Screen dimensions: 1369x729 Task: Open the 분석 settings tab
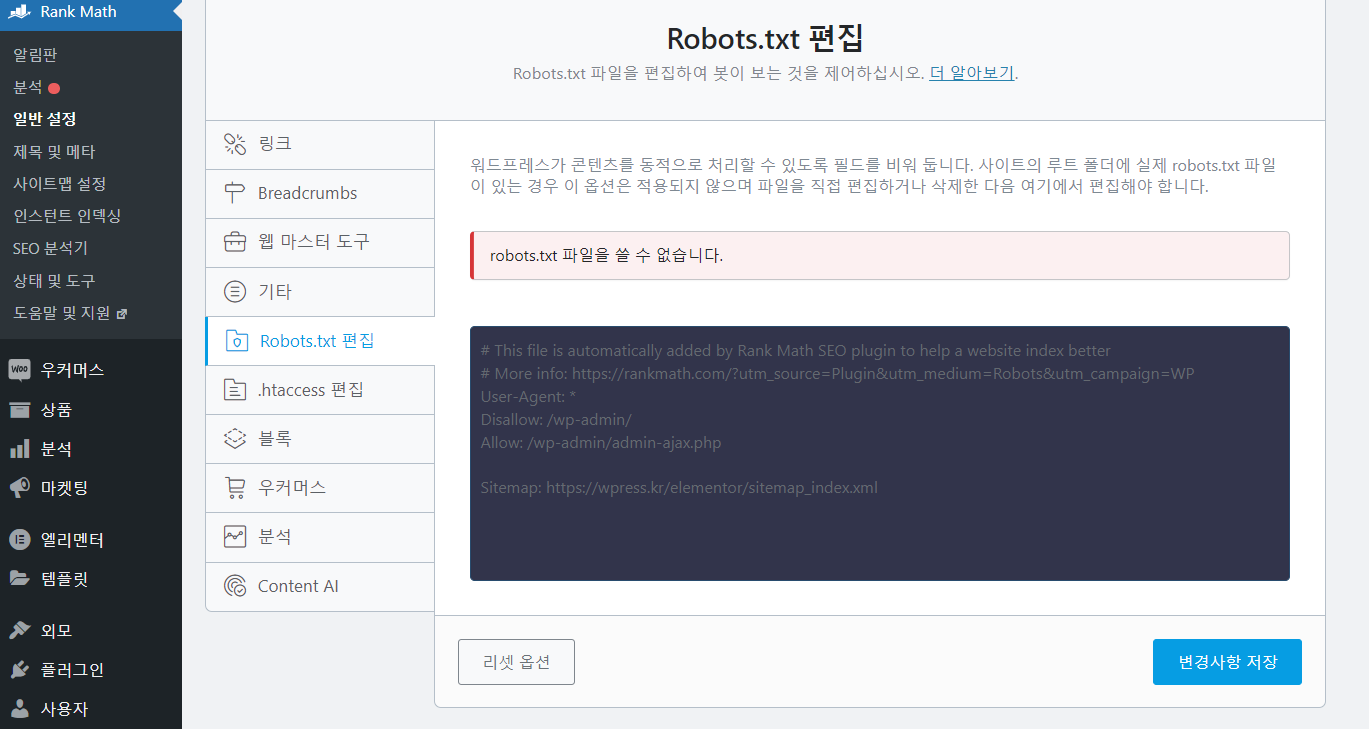coord(236,537)
